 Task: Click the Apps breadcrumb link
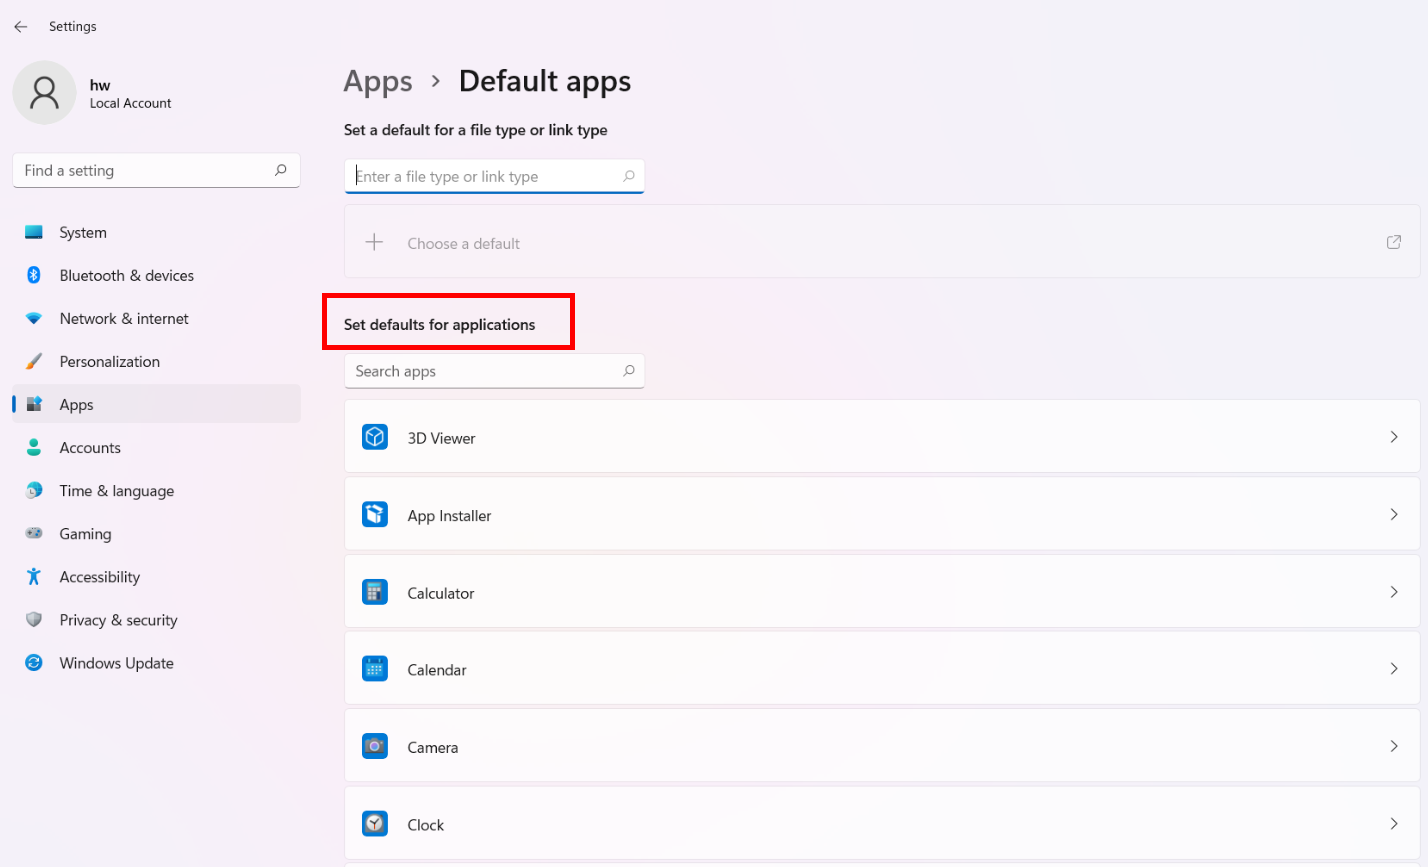tap(378, 82)
